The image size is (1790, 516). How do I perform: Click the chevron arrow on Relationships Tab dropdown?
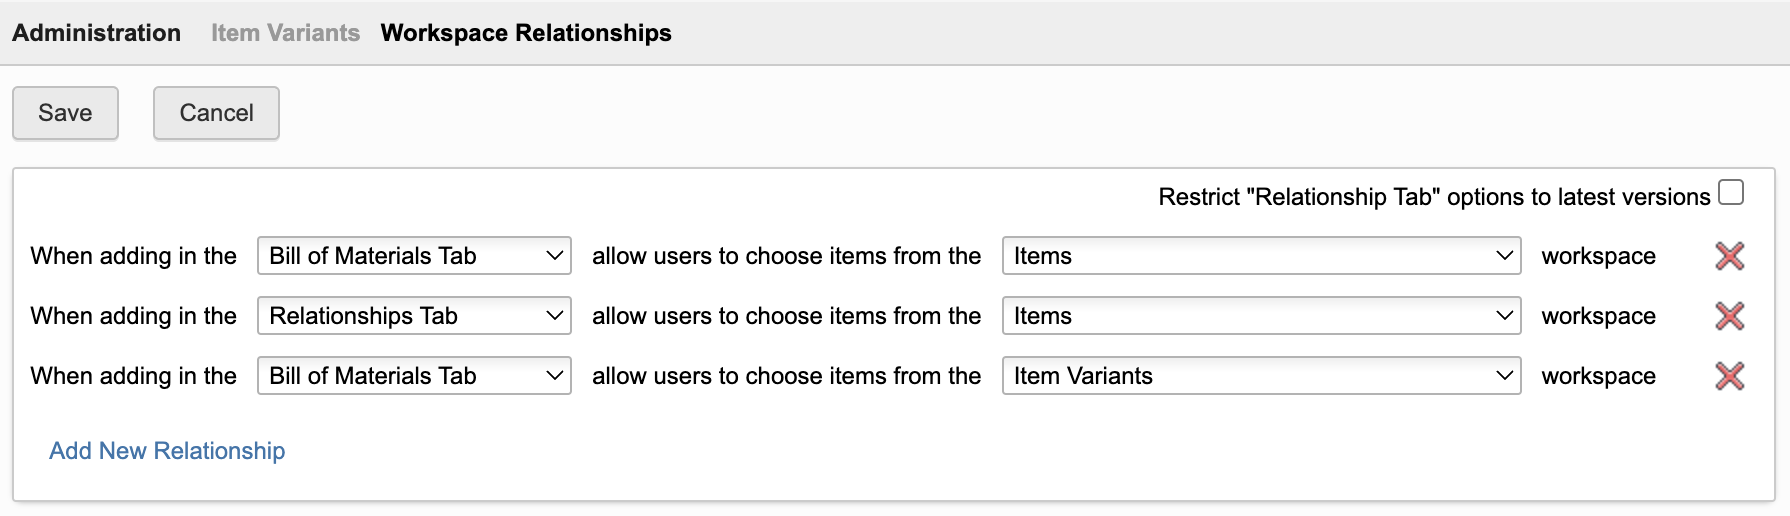coord(554,316)
